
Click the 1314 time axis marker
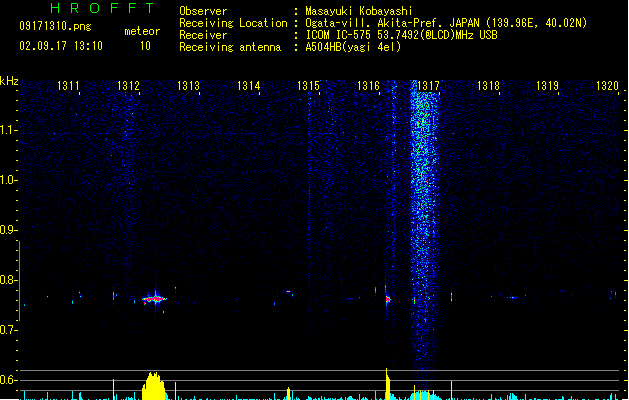click(248, 86)
